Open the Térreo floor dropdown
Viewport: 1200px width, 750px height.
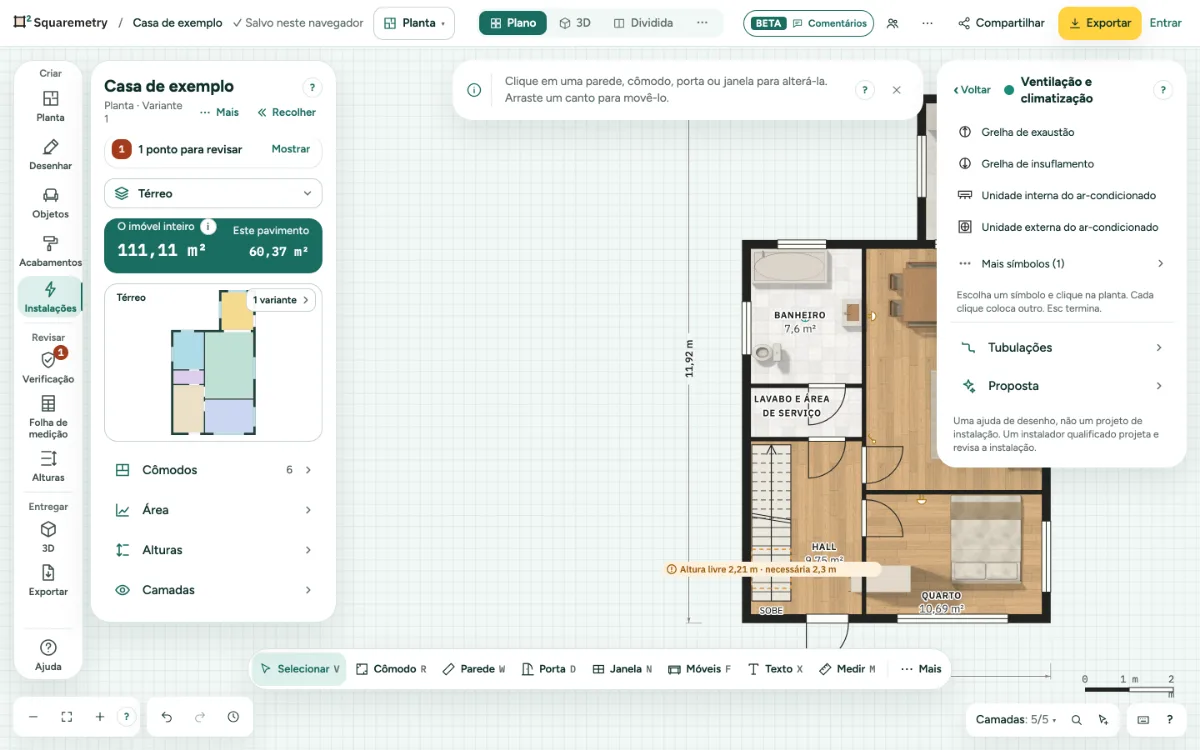pos(213,193)
